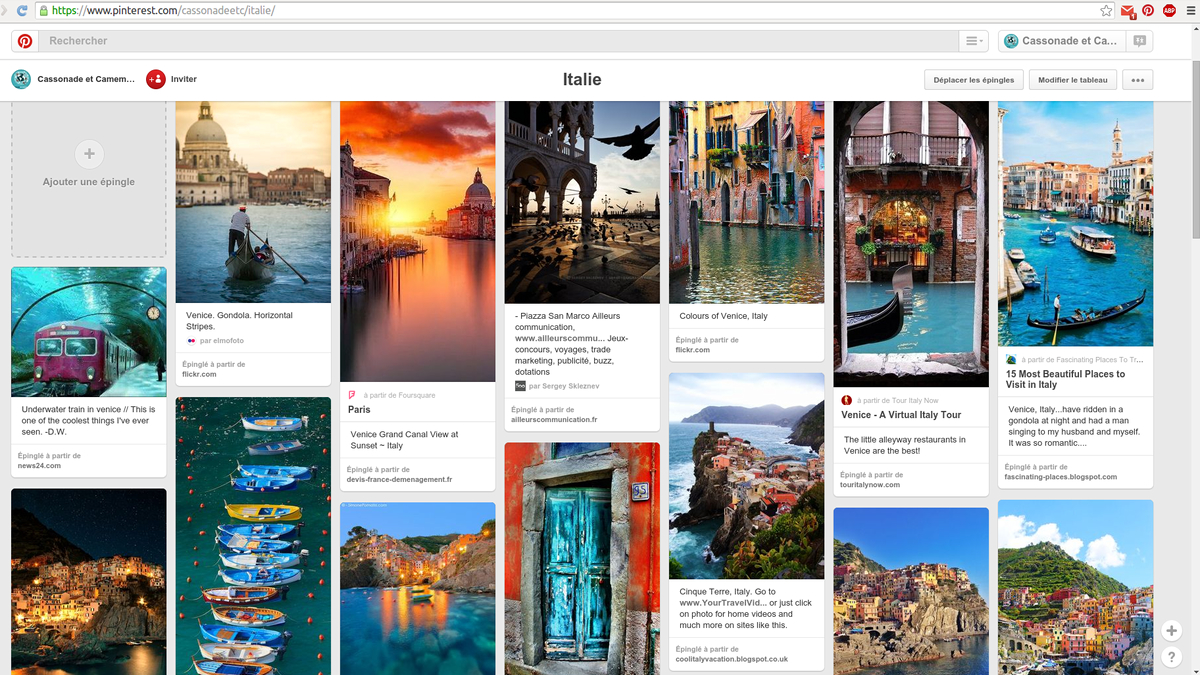Open Venice - A Virtual Italy Tour title
This screenshot has width=1200, height=675.
point(901,415)
